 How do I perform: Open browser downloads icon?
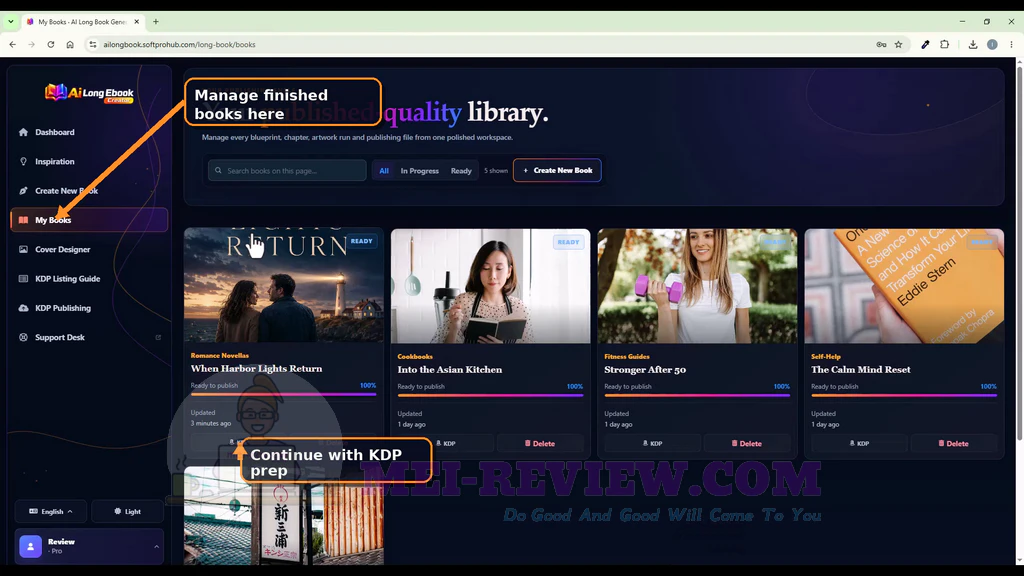pos(972,44)
